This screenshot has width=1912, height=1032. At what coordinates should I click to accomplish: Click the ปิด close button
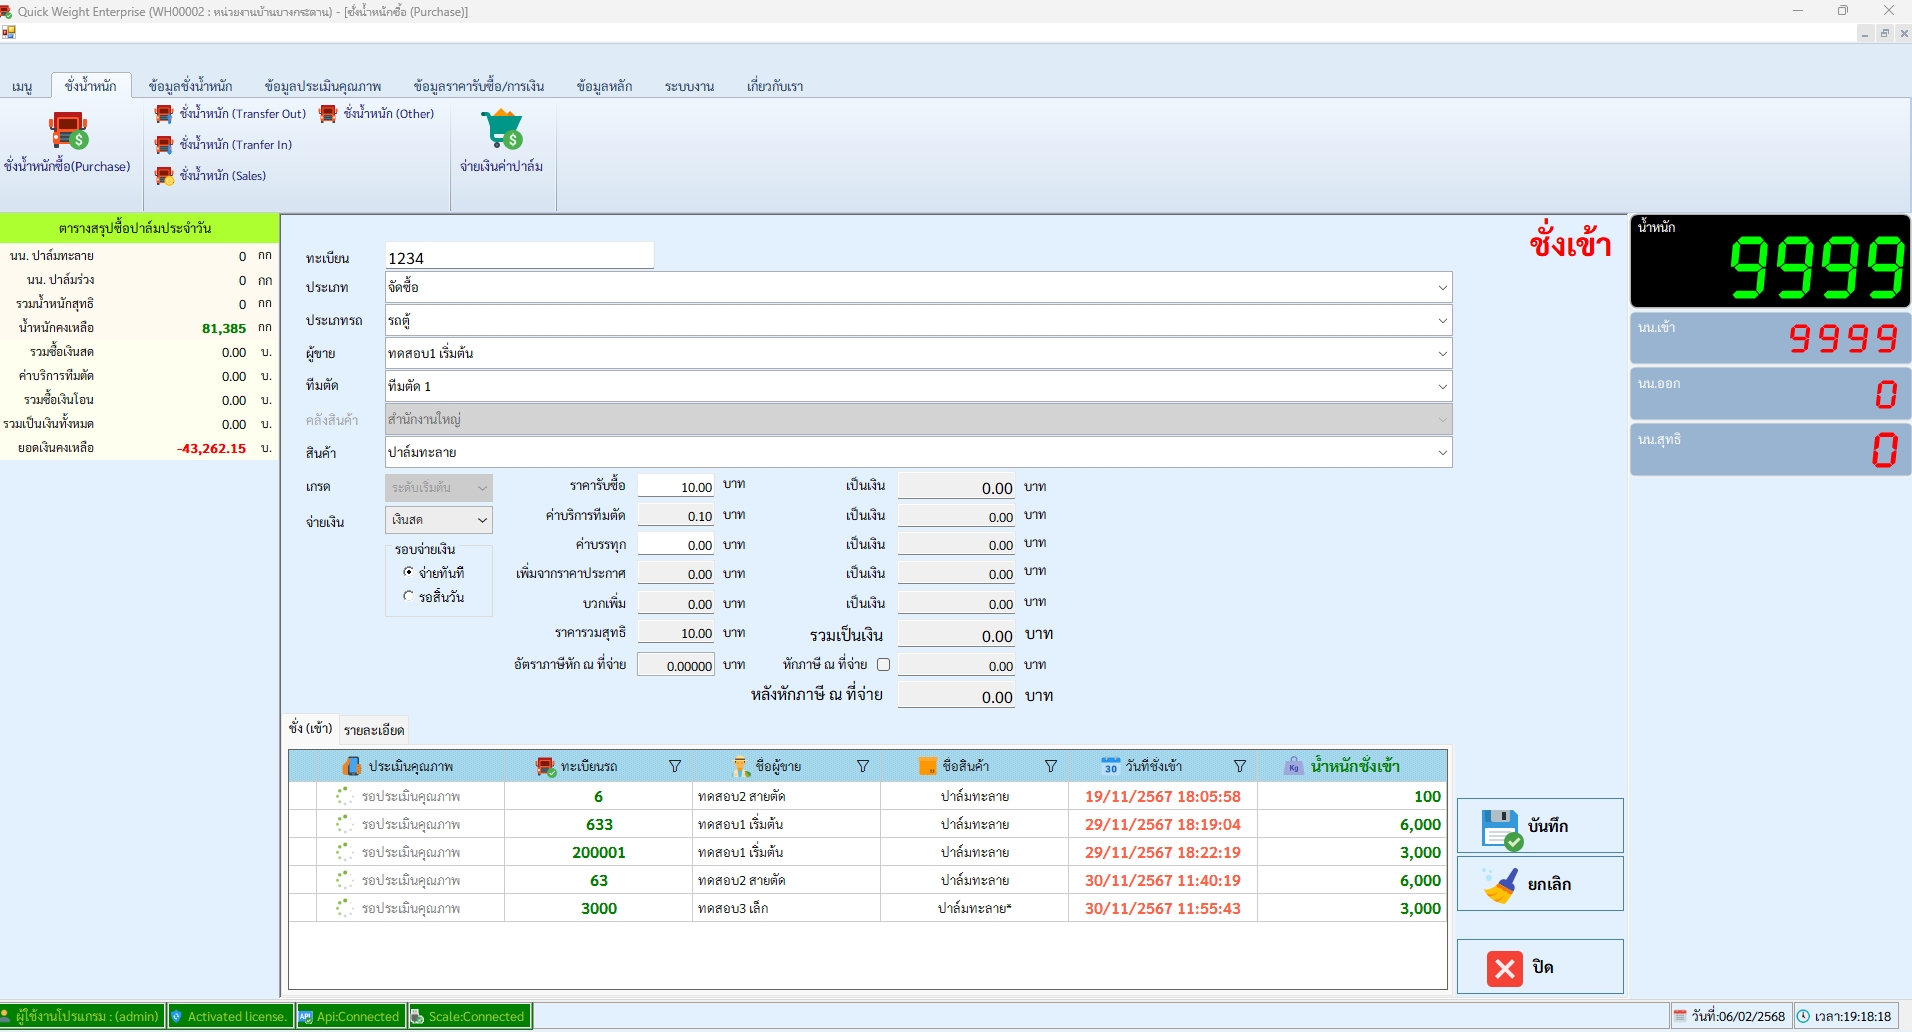(1540, 967)
